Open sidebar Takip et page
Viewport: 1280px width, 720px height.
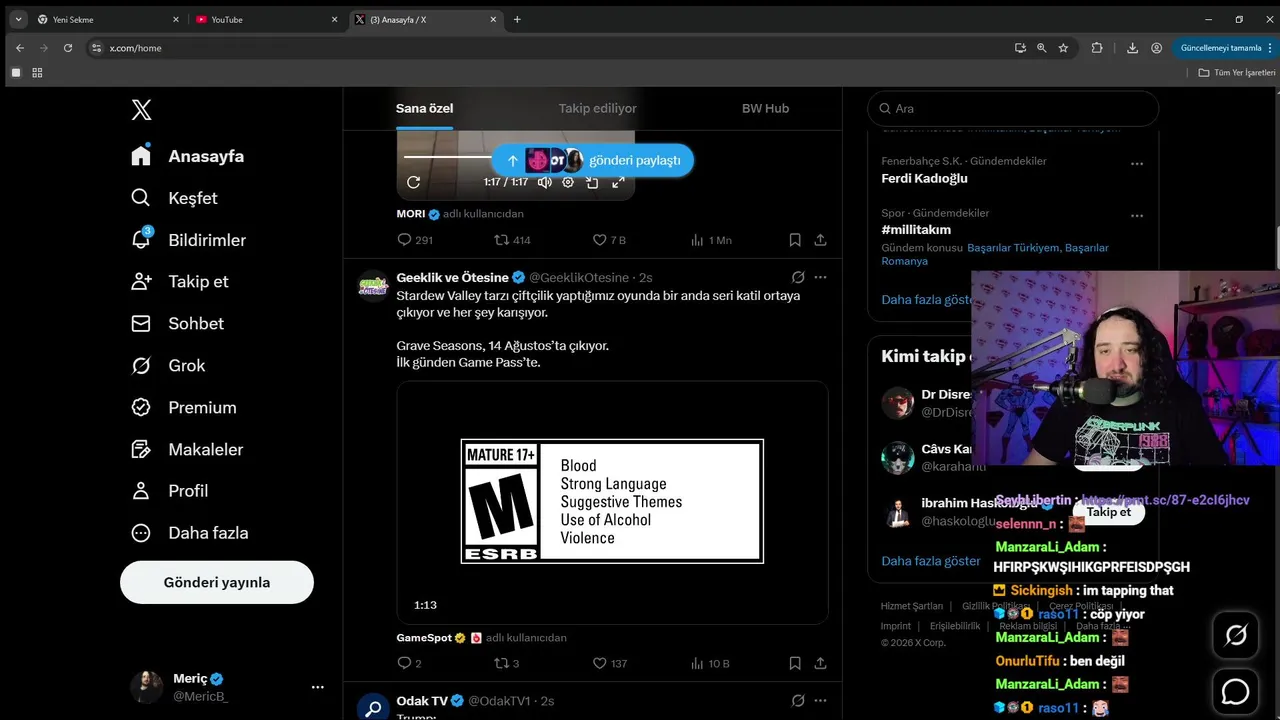(x=180, y=281)
